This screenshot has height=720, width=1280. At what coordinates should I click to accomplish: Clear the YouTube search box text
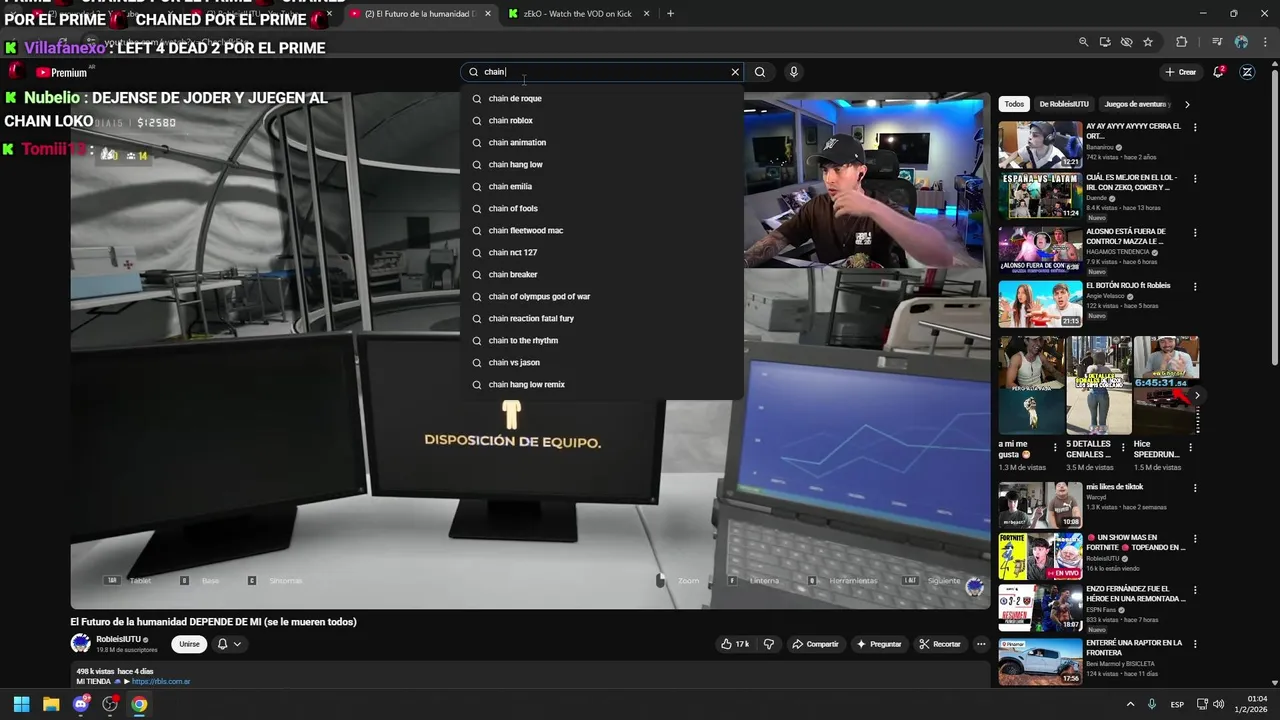[x=735, y=72]
